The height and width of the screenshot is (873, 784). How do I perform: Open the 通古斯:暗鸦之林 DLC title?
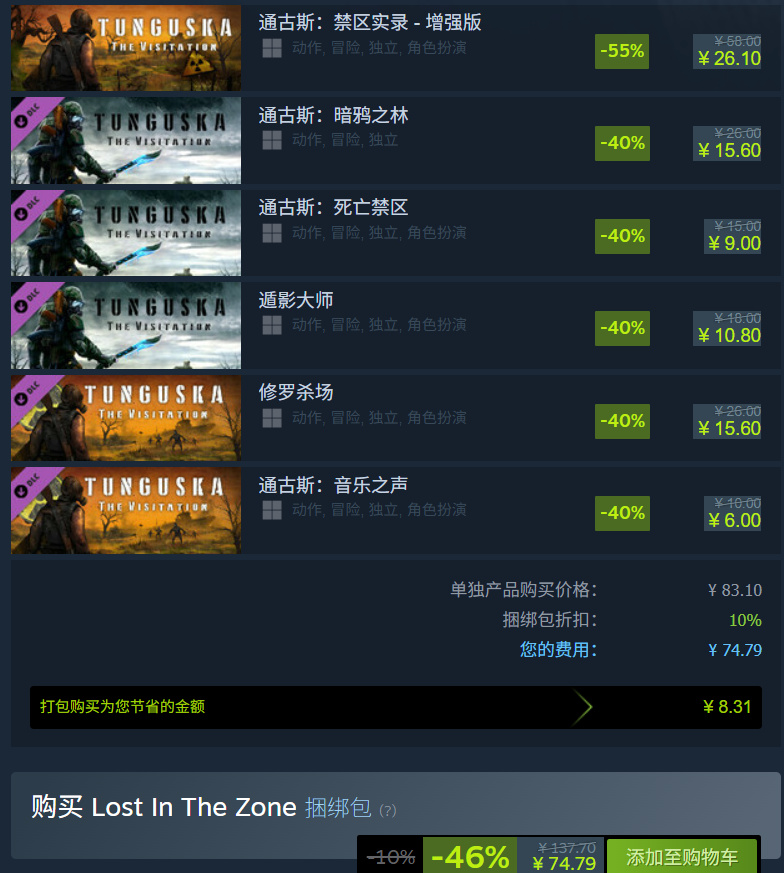[x=333, y=116]
